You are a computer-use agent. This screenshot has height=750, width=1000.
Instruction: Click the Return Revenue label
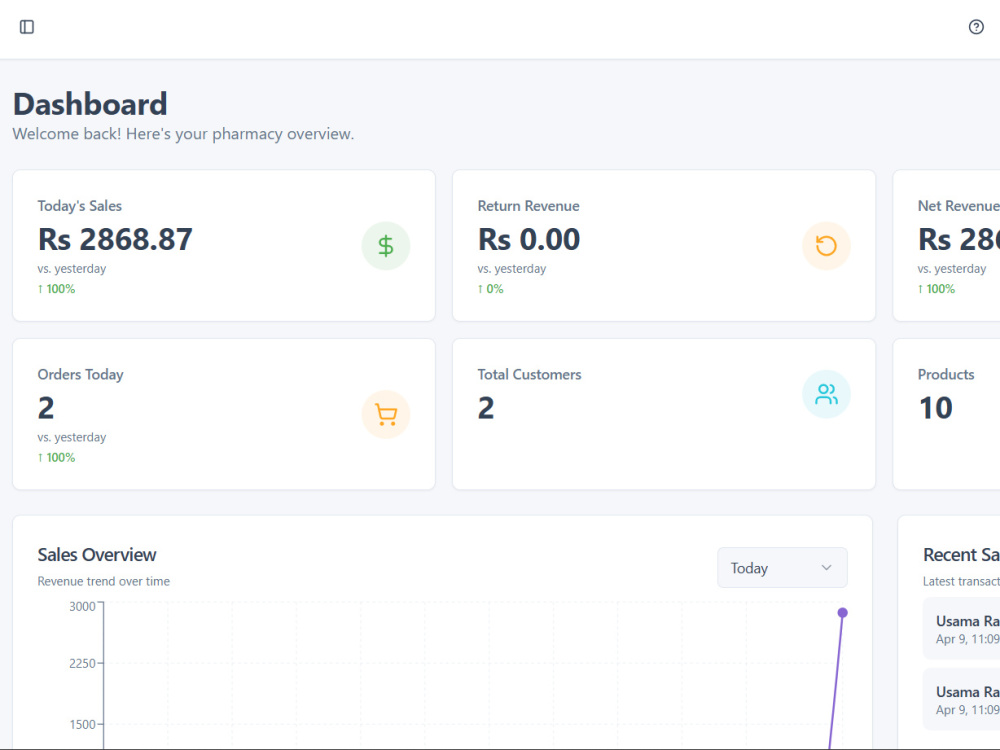click(529, 206)
